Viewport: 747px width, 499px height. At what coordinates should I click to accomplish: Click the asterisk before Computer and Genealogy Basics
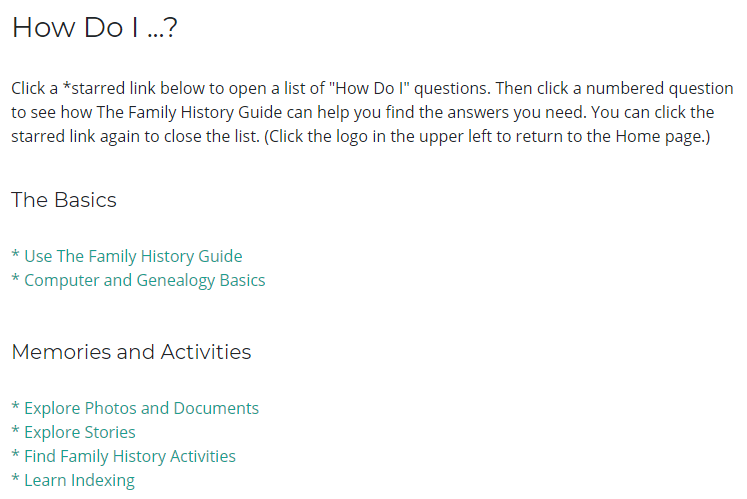[16, 280]
